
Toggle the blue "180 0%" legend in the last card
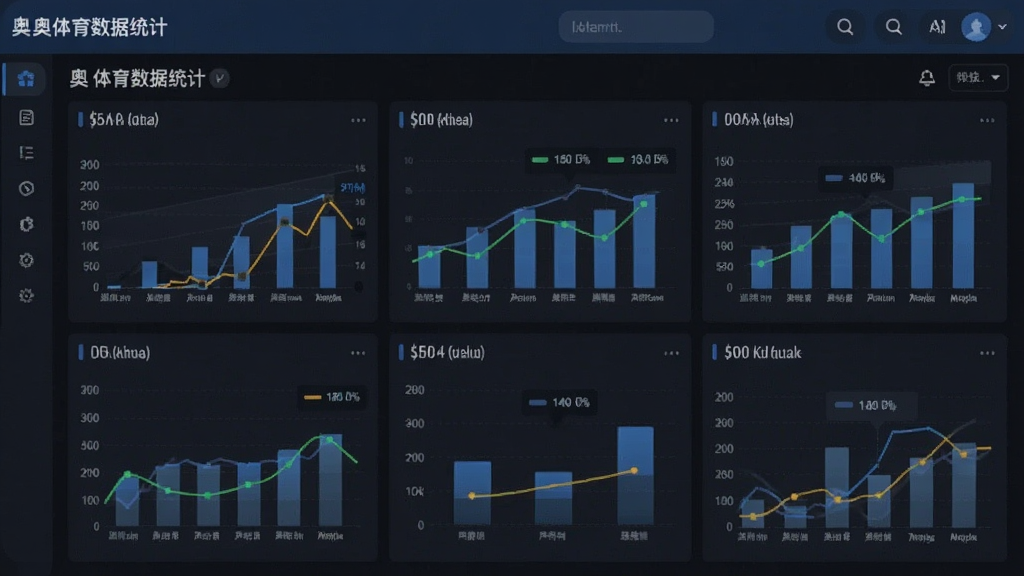[x=865, y=405]
